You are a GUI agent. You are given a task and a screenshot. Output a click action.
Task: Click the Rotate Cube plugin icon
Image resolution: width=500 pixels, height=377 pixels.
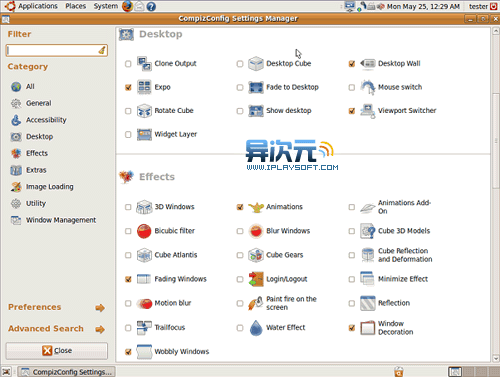[x=144, y=111]
